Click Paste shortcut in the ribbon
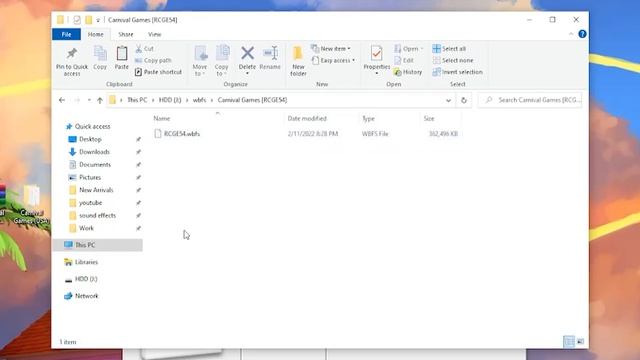 (158, 72)
